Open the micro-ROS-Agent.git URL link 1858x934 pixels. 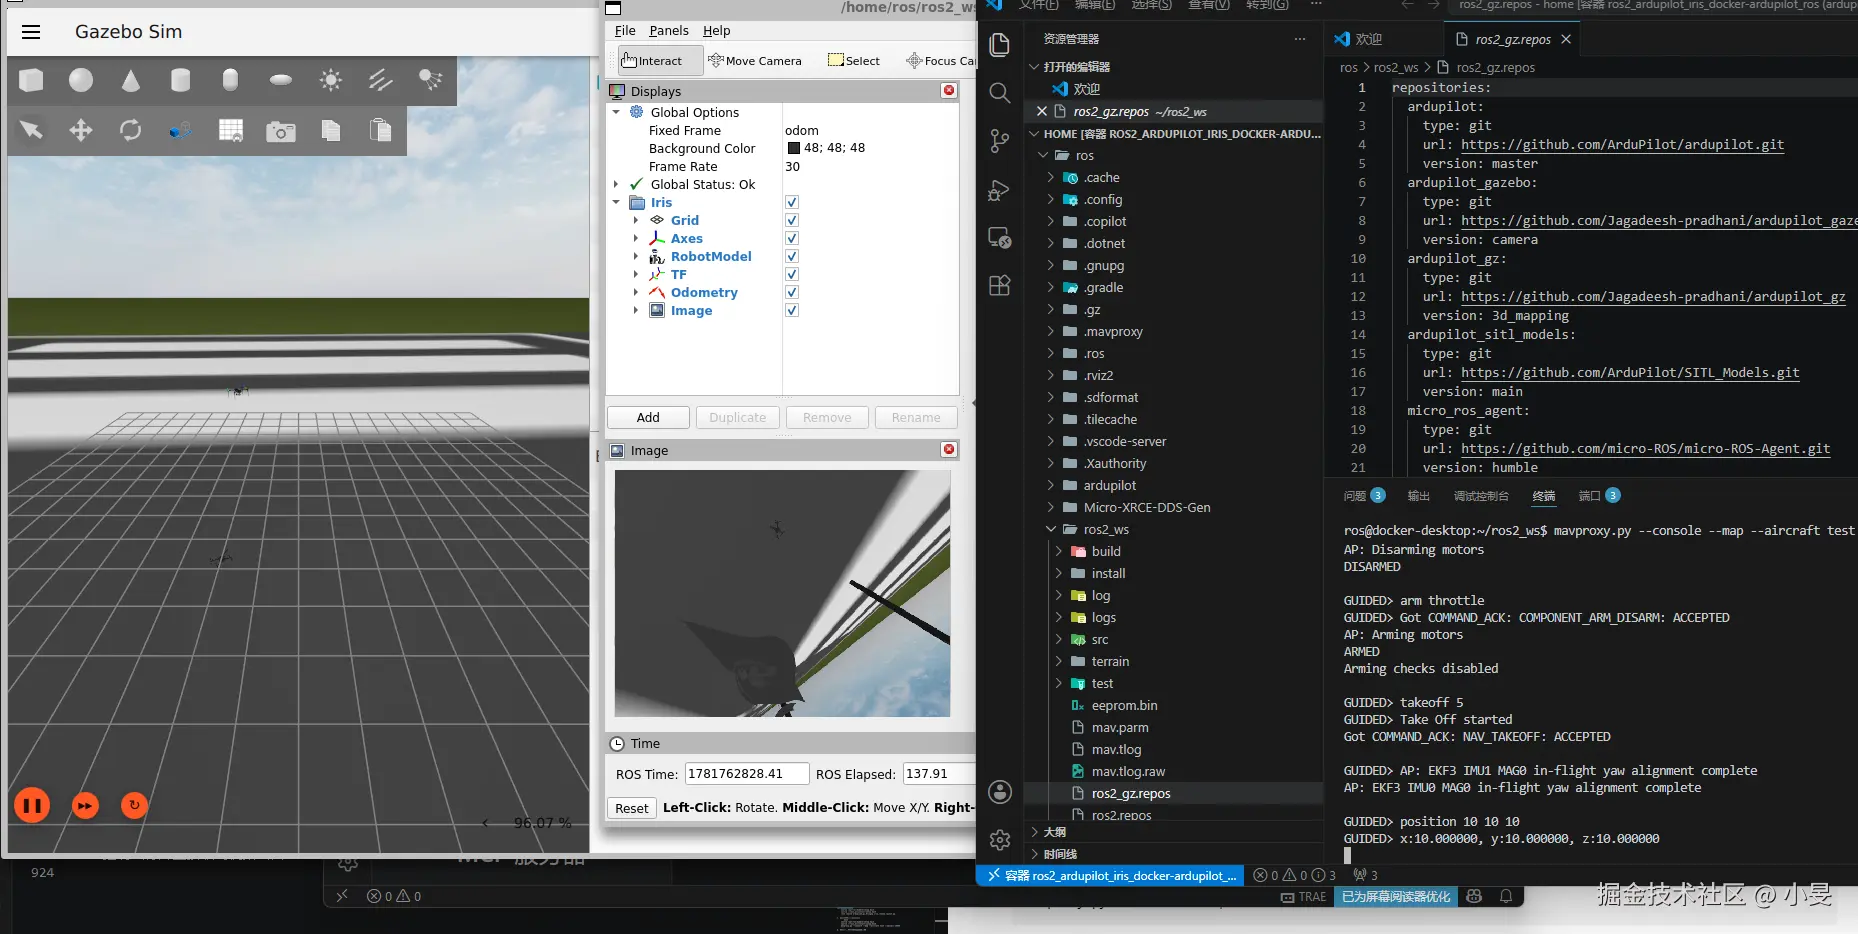[x=1645, y=449]
